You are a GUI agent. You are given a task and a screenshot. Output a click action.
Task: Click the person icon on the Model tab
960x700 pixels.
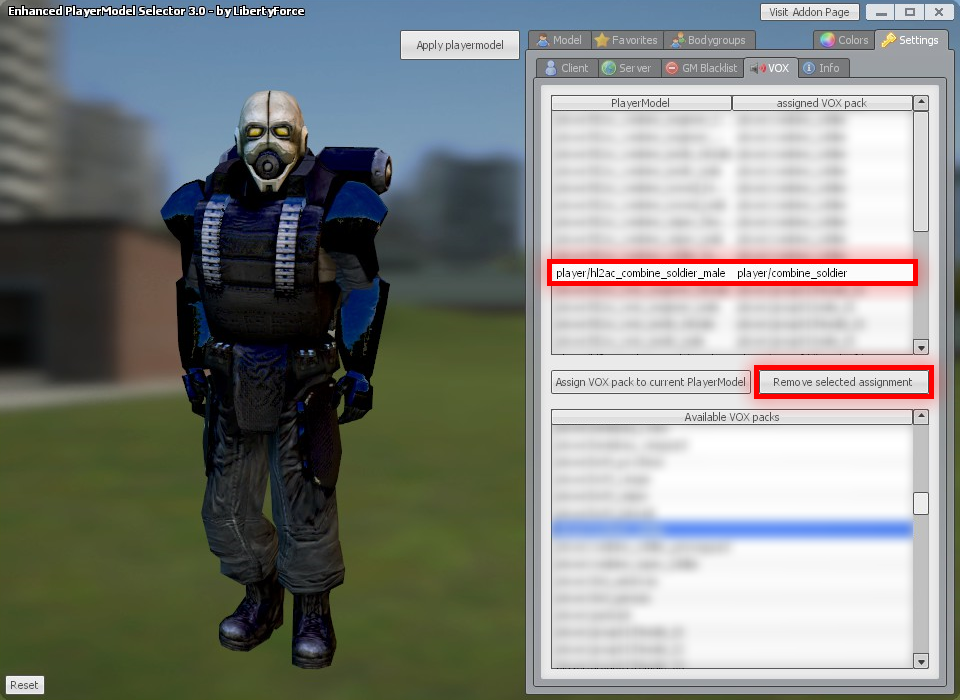pyautogui.click(x=542, y=40)
